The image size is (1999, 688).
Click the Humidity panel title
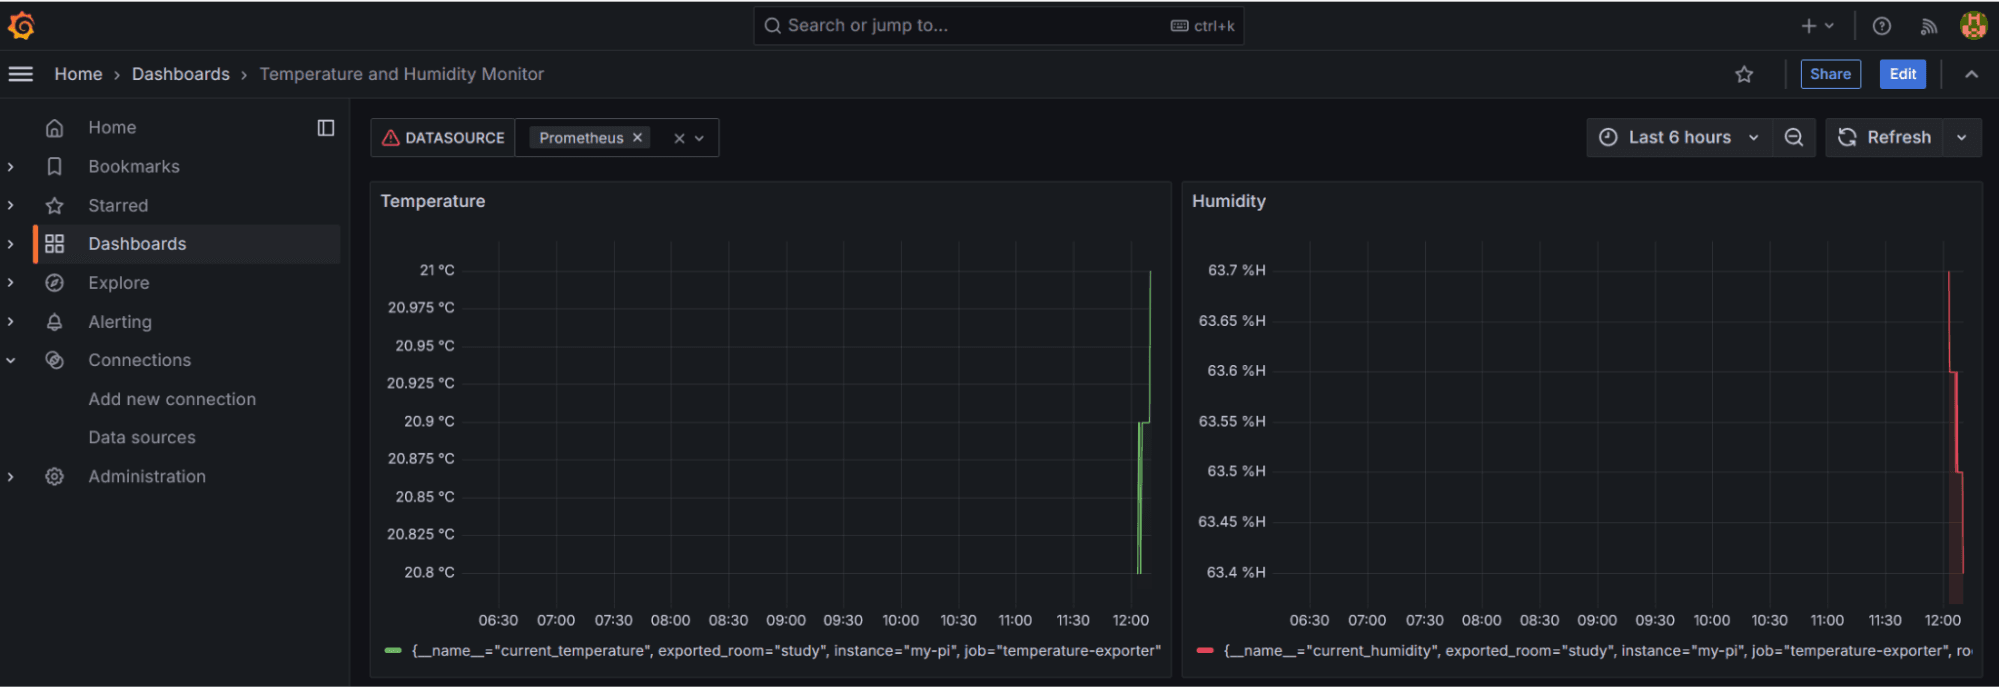[x=1228, y=201]
